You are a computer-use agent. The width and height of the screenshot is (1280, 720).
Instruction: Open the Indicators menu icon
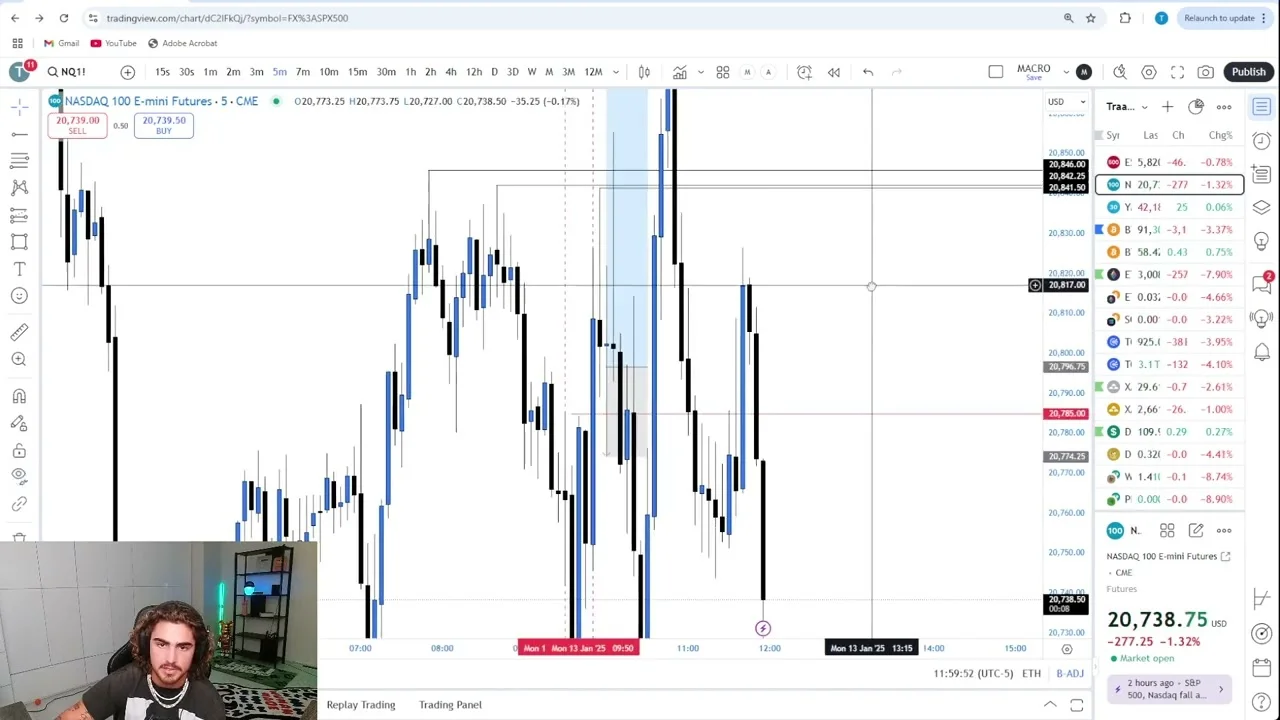coord(680,72)
